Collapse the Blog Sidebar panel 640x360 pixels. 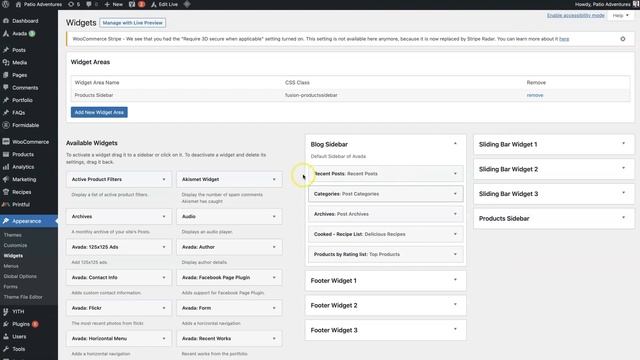coord(455,144)
